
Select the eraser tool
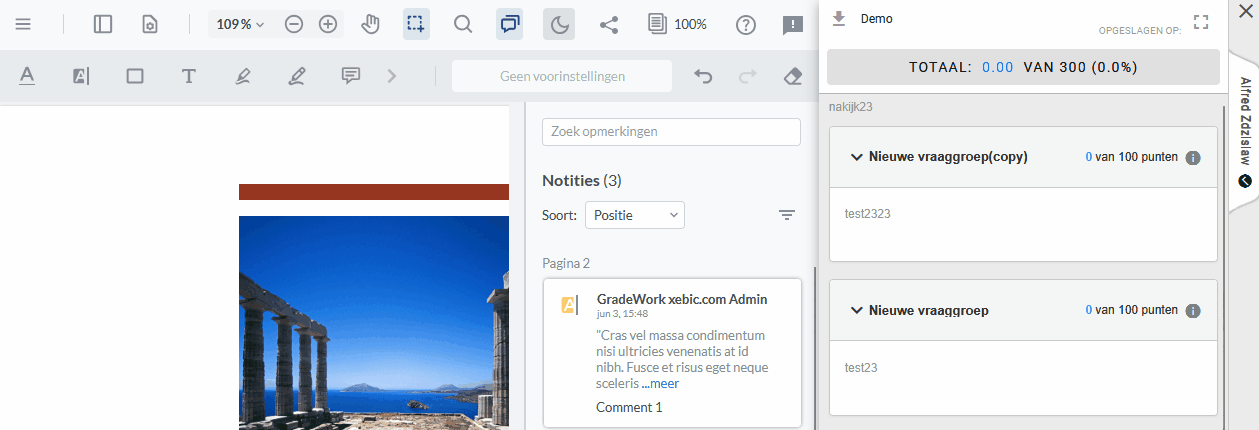click(x=793, y=76)
